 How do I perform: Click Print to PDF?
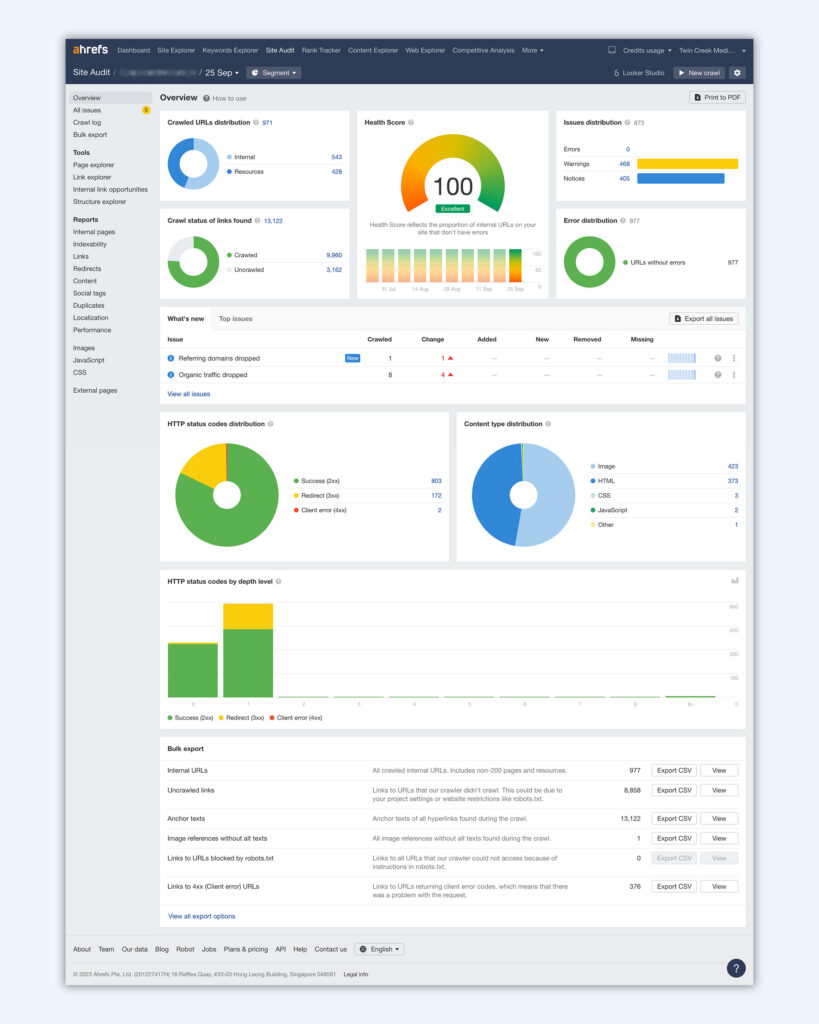coord(717,97)
